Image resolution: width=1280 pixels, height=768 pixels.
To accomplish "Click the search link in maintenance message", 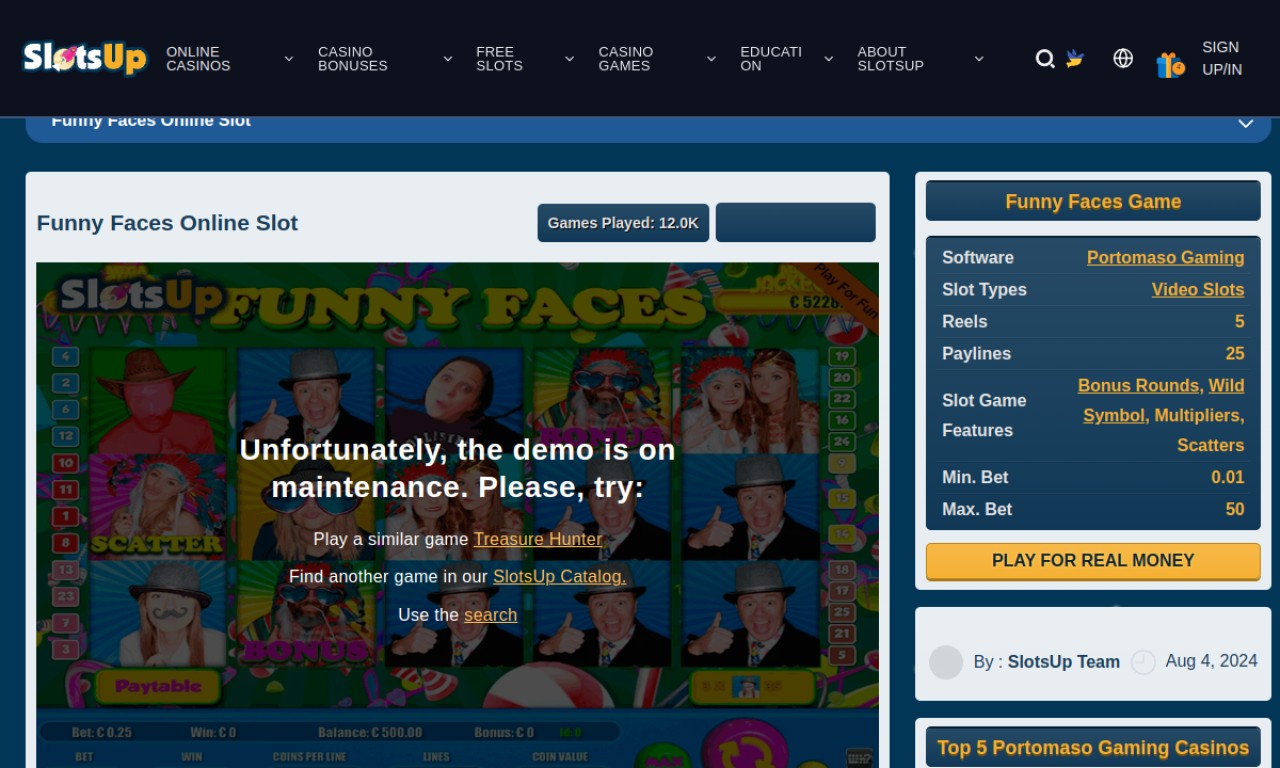I will coord(490,615).
